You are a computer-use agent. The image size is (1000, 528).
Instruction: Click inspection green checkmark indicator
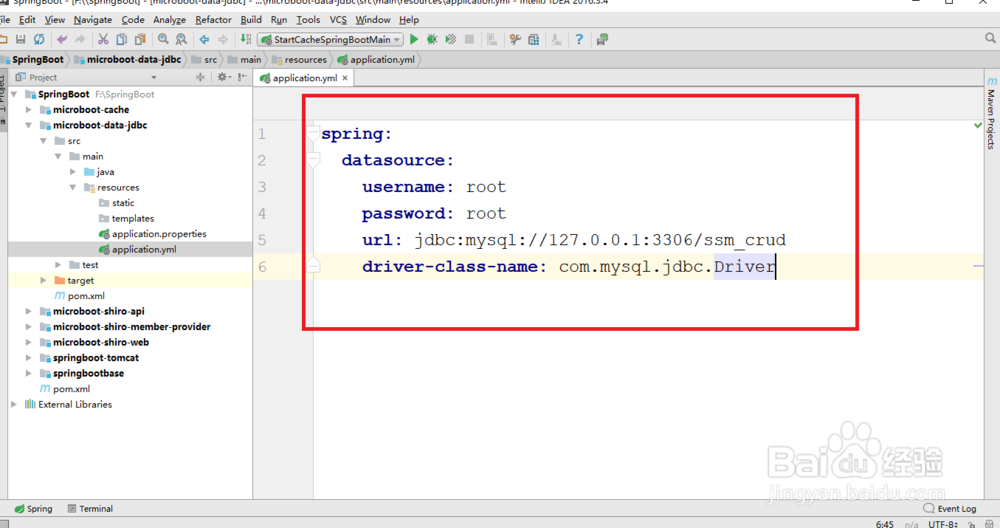tap(978, 125)
